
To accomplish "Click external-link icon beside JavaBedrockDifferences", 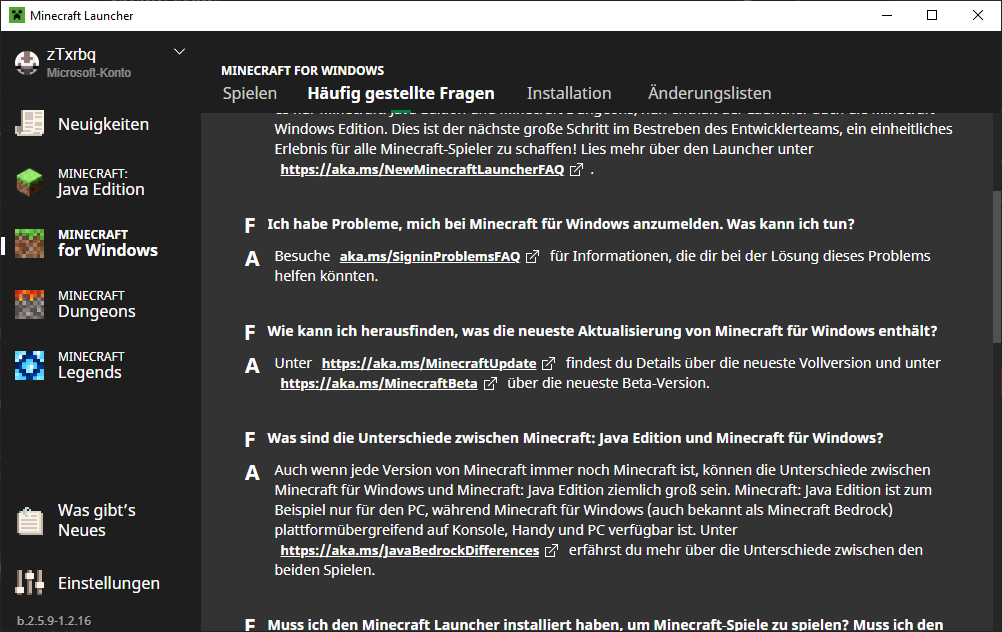I will (551, 550).
